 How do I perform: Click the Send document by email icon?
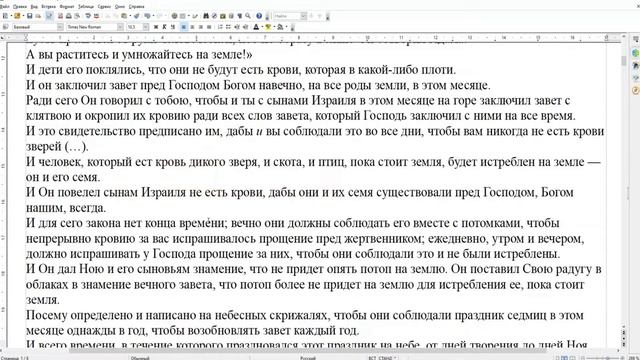point(38,16)
